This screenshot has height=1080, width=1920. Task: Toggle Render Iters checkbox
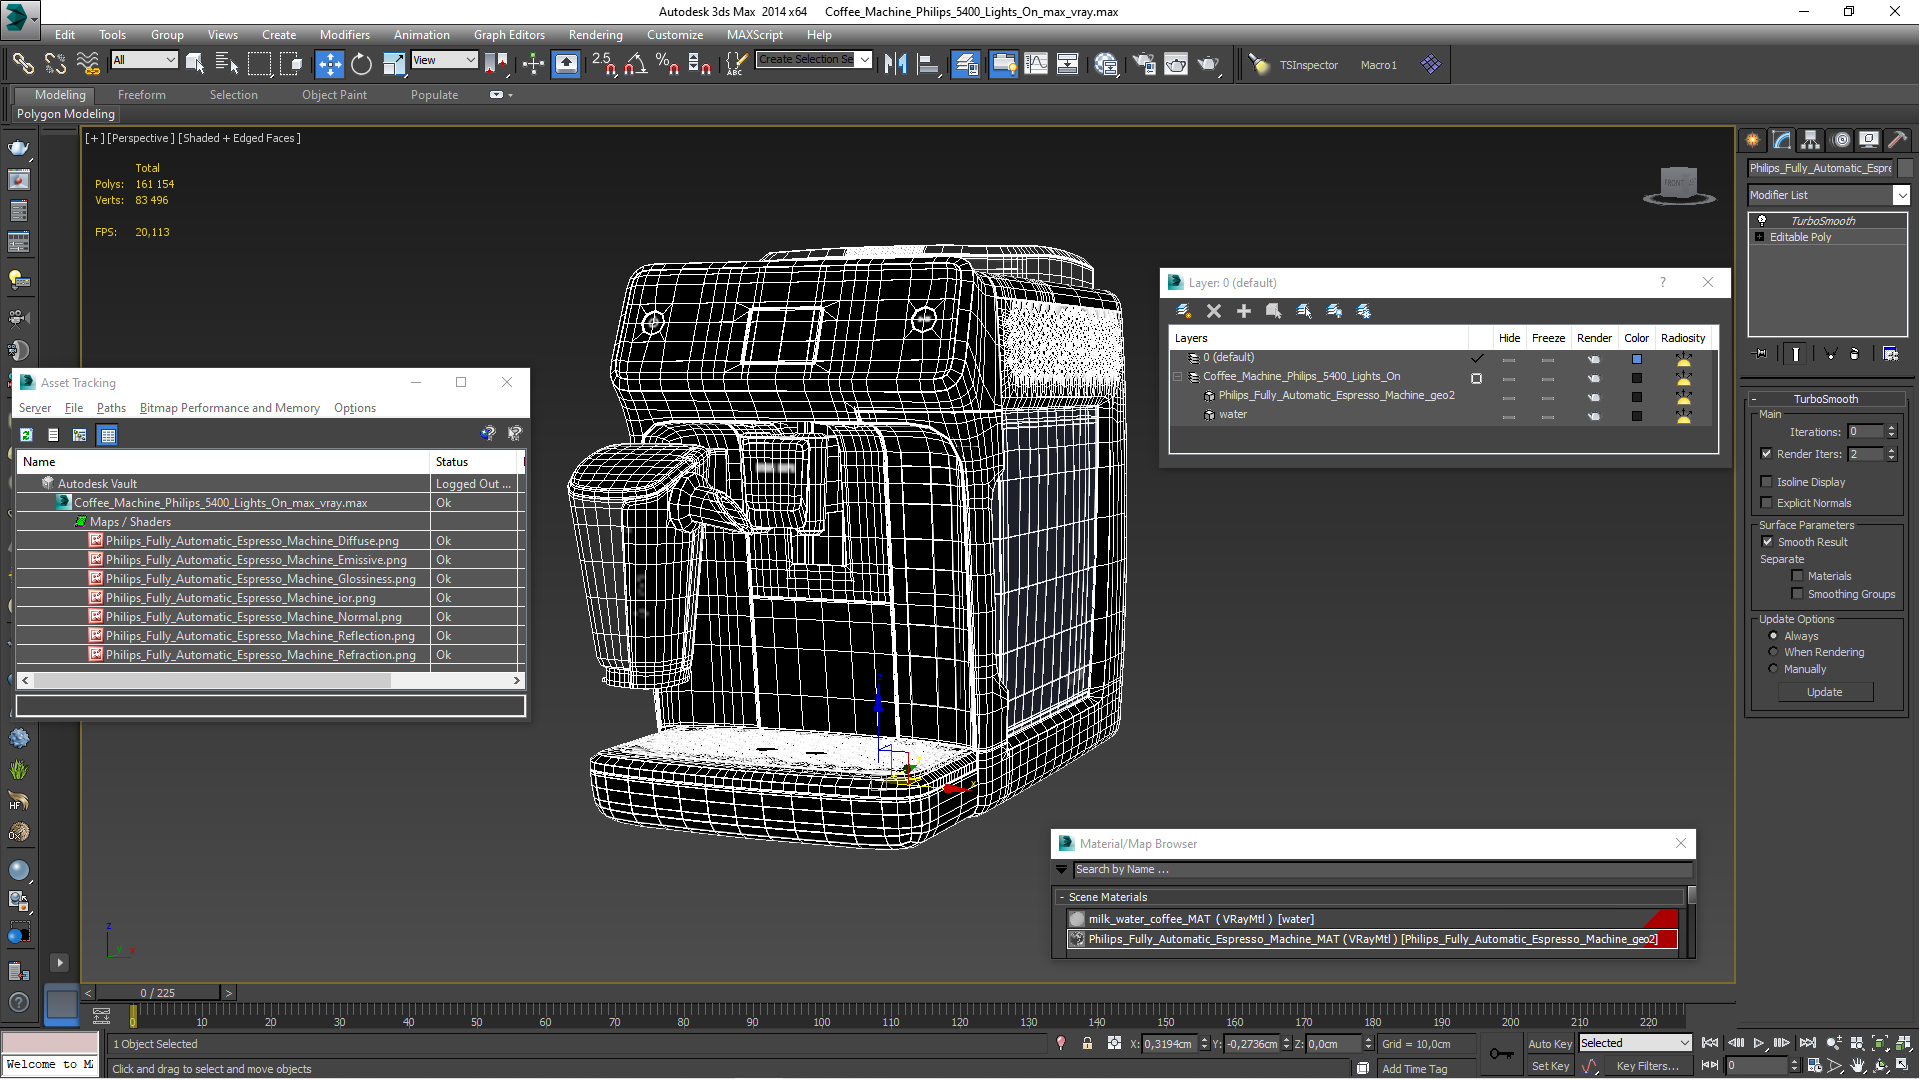click(x=1766, y=454)
